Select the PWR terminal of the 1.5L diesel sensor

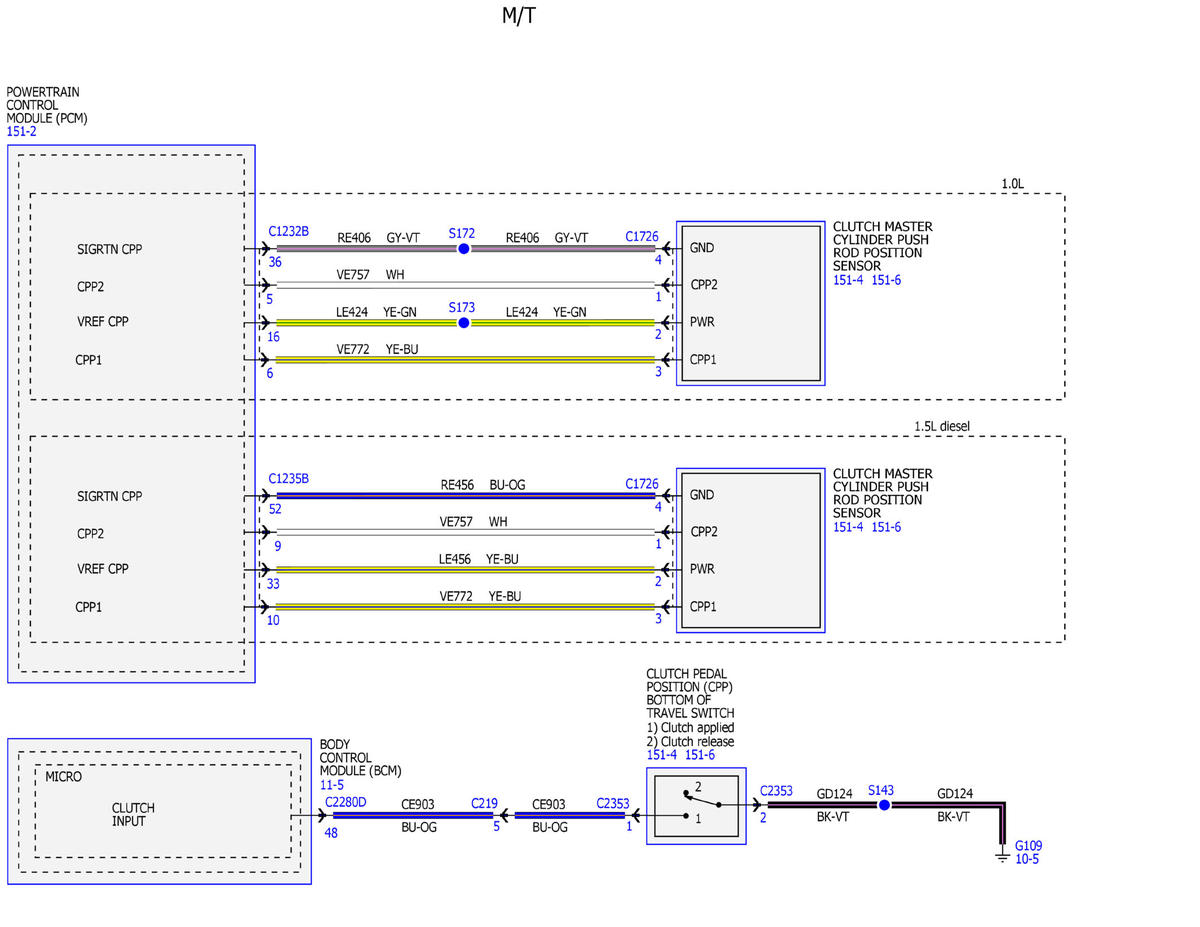[702, 569]
